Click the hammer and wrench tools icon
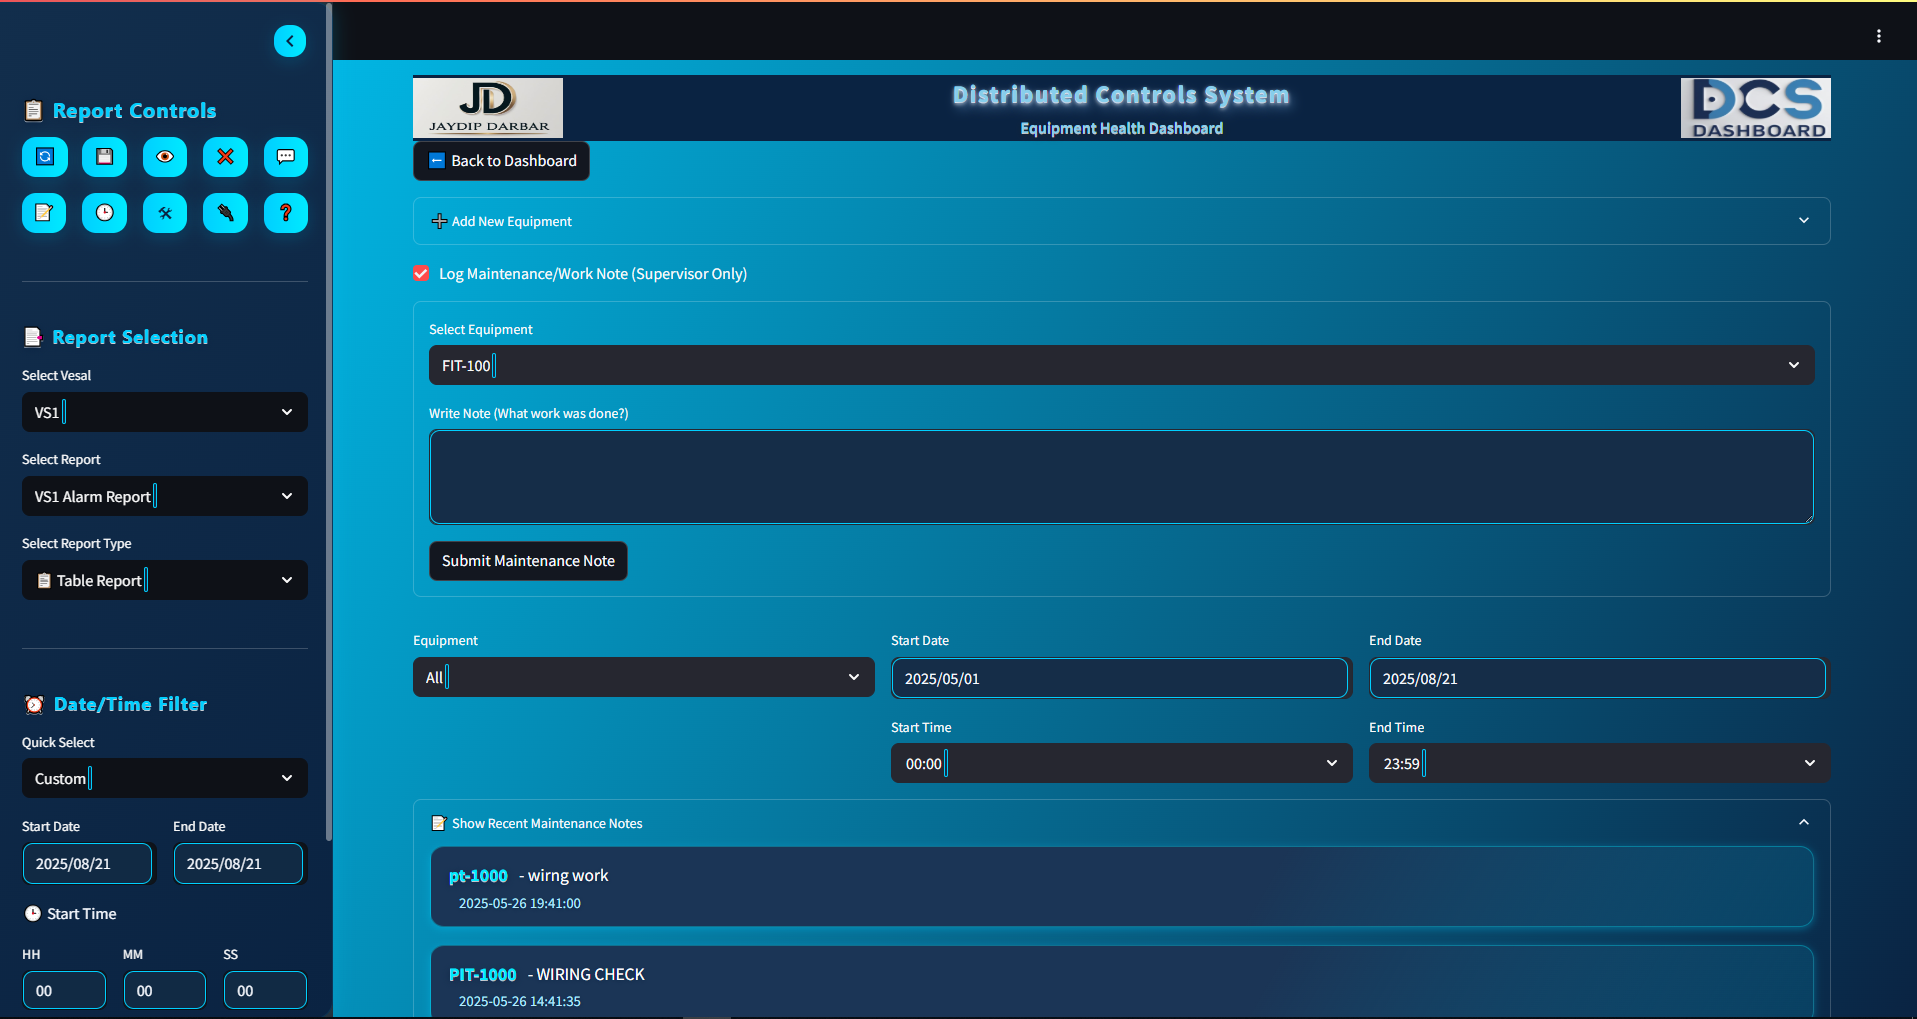This screenshot has height=1019, width=1917. click(165, 213)
